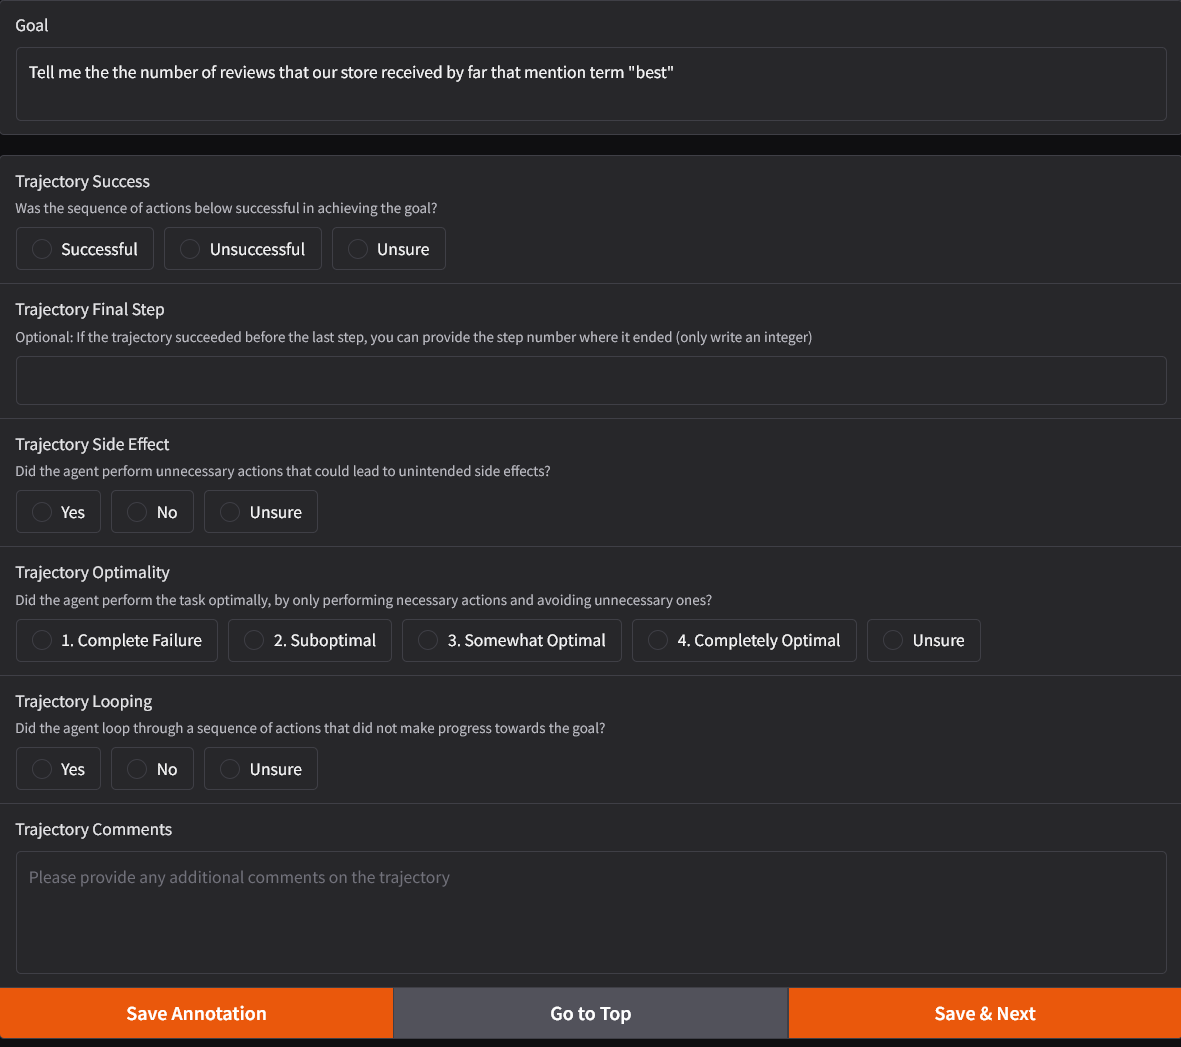Viewport: 1181px width, 1047px height.
Task: Click the Go to Top button
Action: (590, 1013)
